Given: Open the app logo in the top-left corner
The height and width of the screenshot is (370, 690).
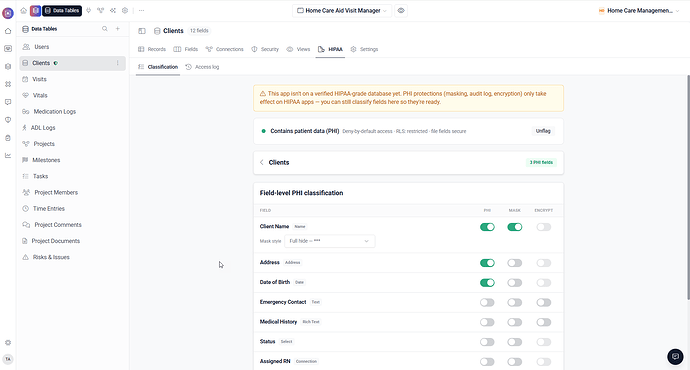Looking at the screenshot, I should point(8,13).
